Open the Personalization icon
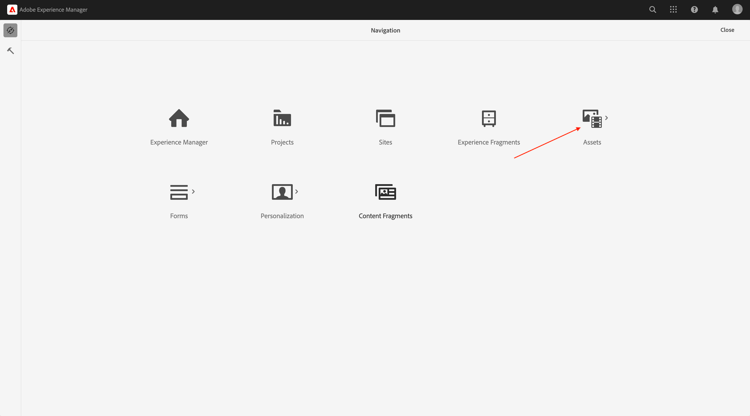 tap(282, 192)
